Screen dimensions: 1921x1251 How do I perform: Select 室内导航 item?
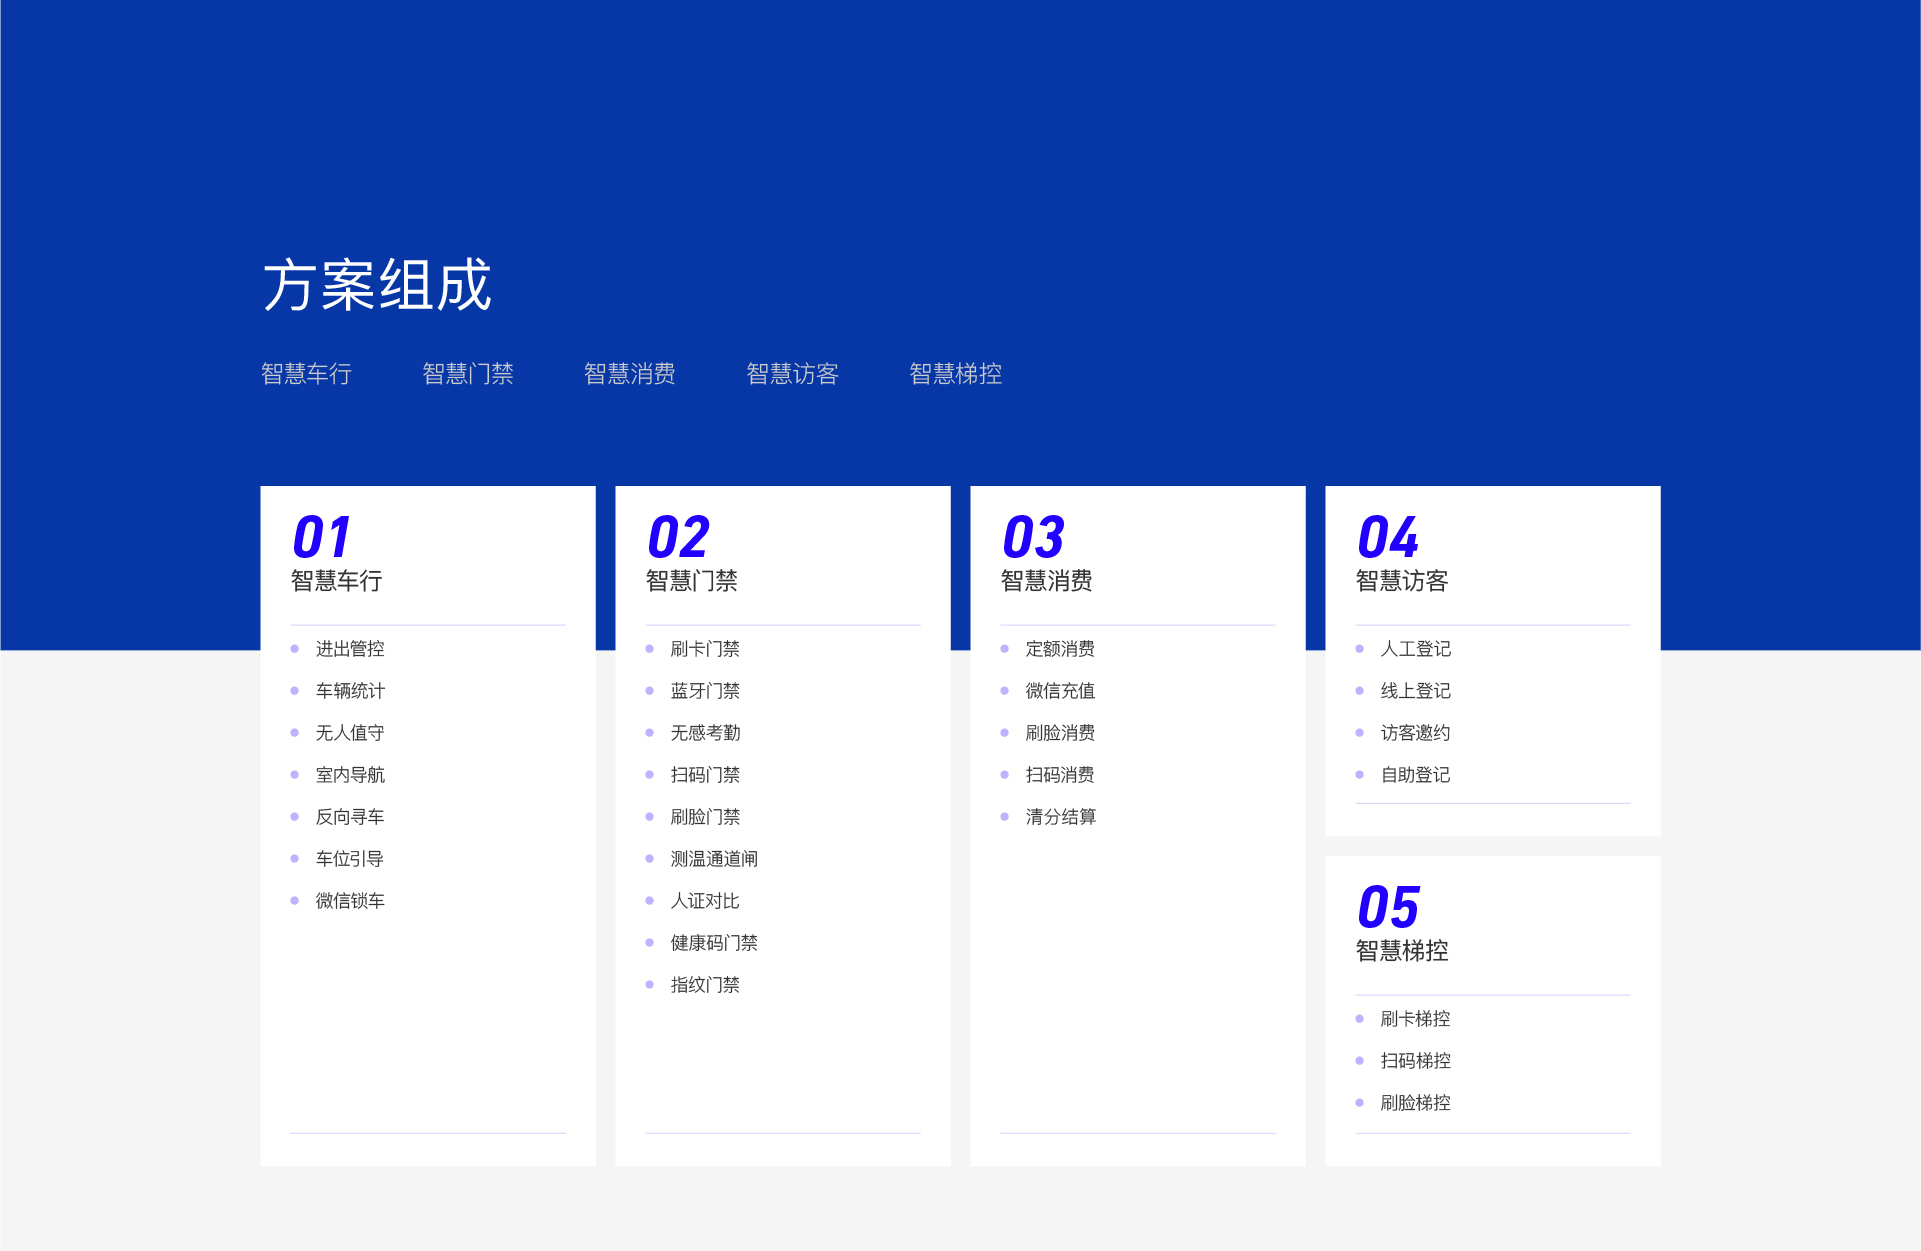click(350, 775)
